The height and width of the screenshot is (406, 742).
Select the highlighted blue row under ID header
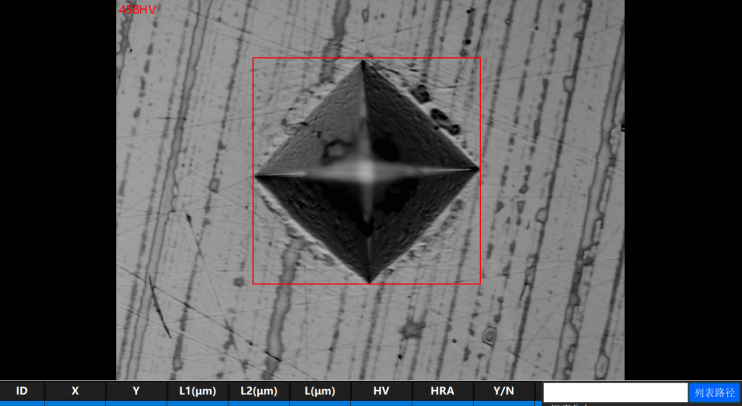pos(22,403)
